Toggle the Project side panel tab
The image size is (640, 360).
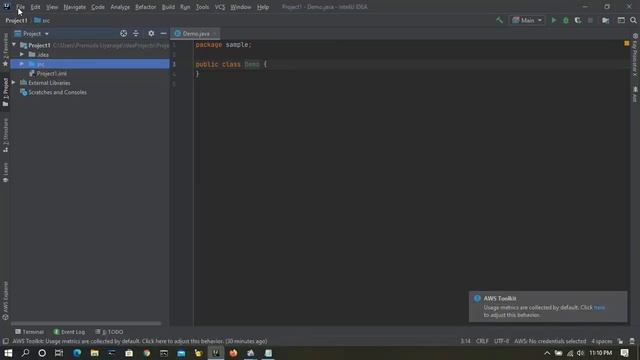pos(5,93)
